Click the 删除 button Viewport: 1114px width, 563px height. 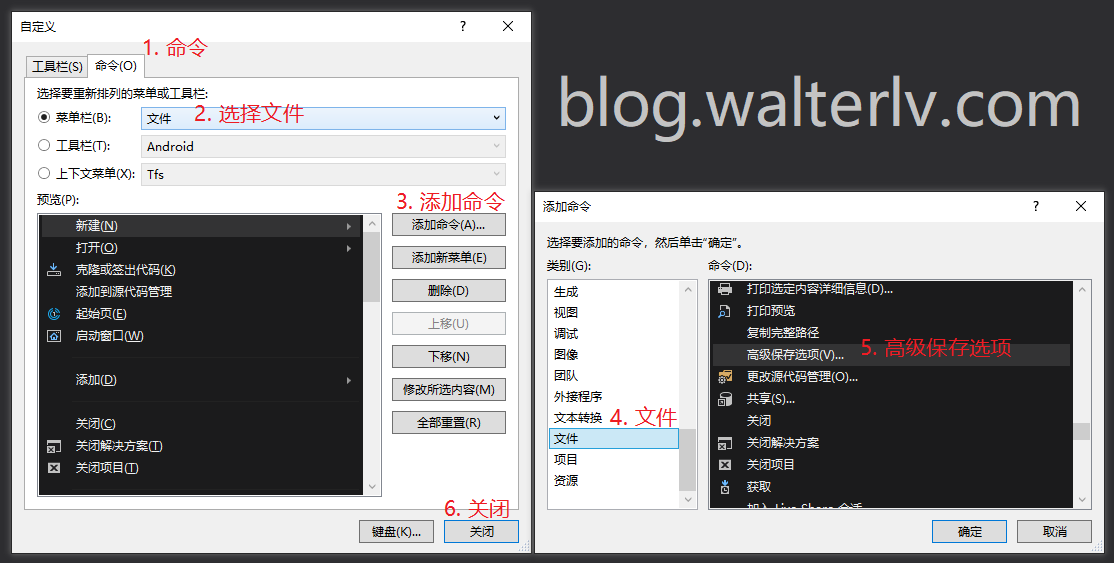click(x=449, y=291)
